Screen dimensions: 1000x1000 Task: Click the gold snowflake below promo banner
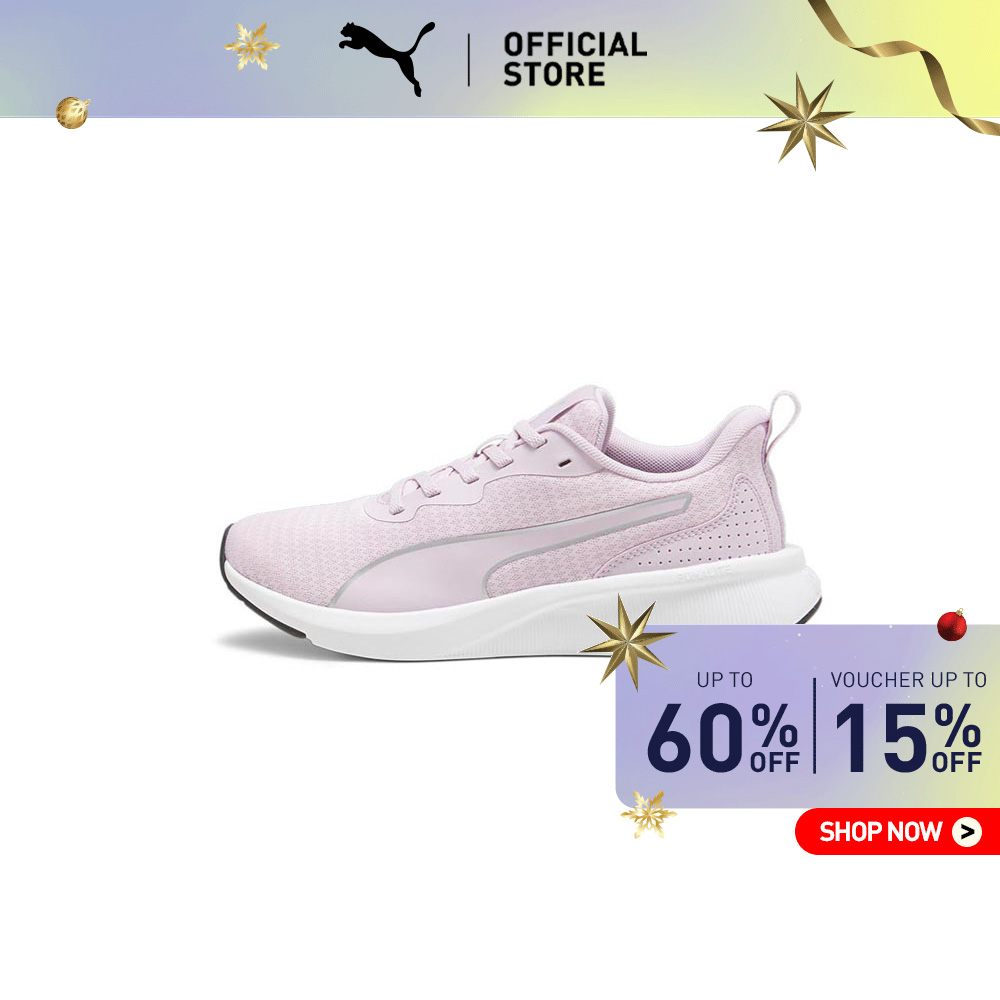[649, 814]
